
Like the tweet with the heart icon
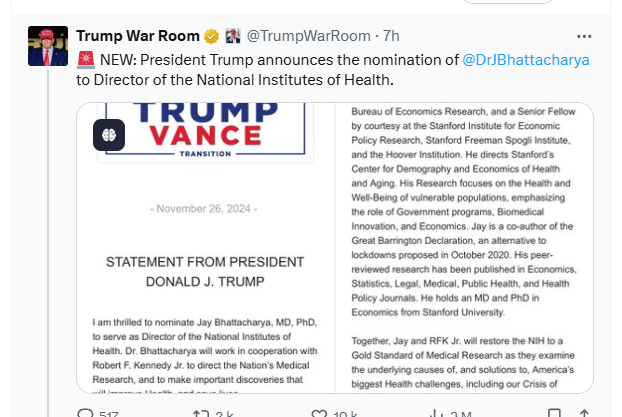coord(316,413)
